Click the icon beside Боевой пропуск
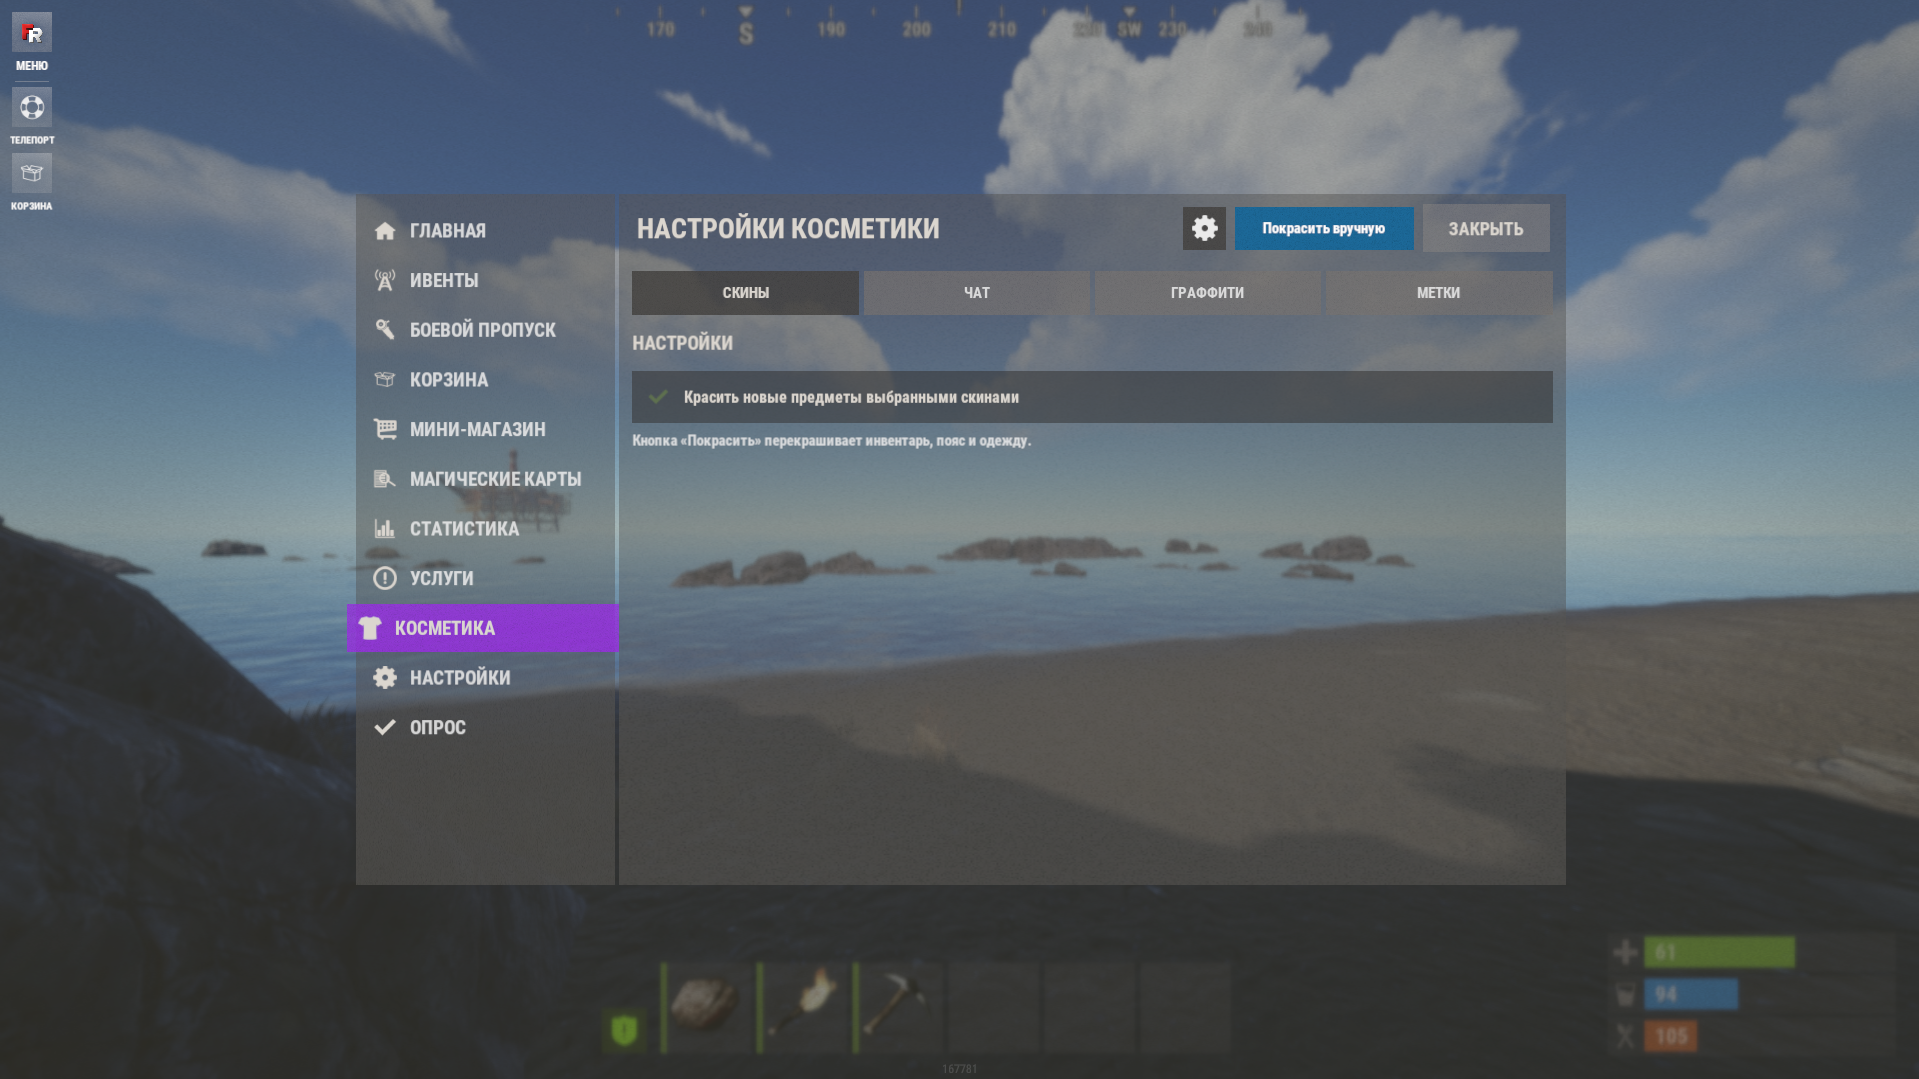The image size is (1919, 1079). point(385,330)
